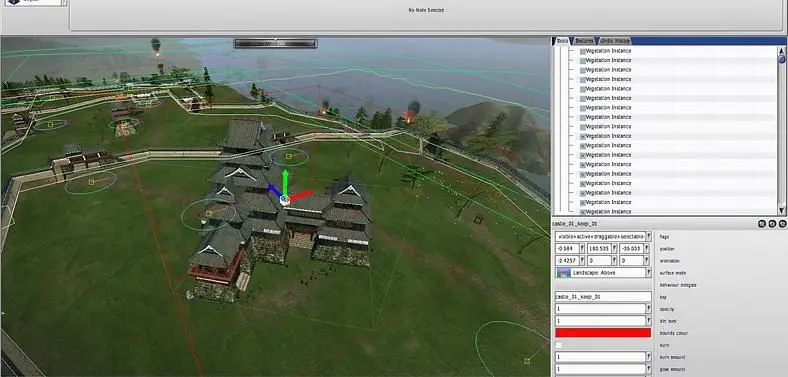This screenshot has height=377, width=788.
Task: Click the arrow beside the opacity value
Action: [x=648, y=309]
